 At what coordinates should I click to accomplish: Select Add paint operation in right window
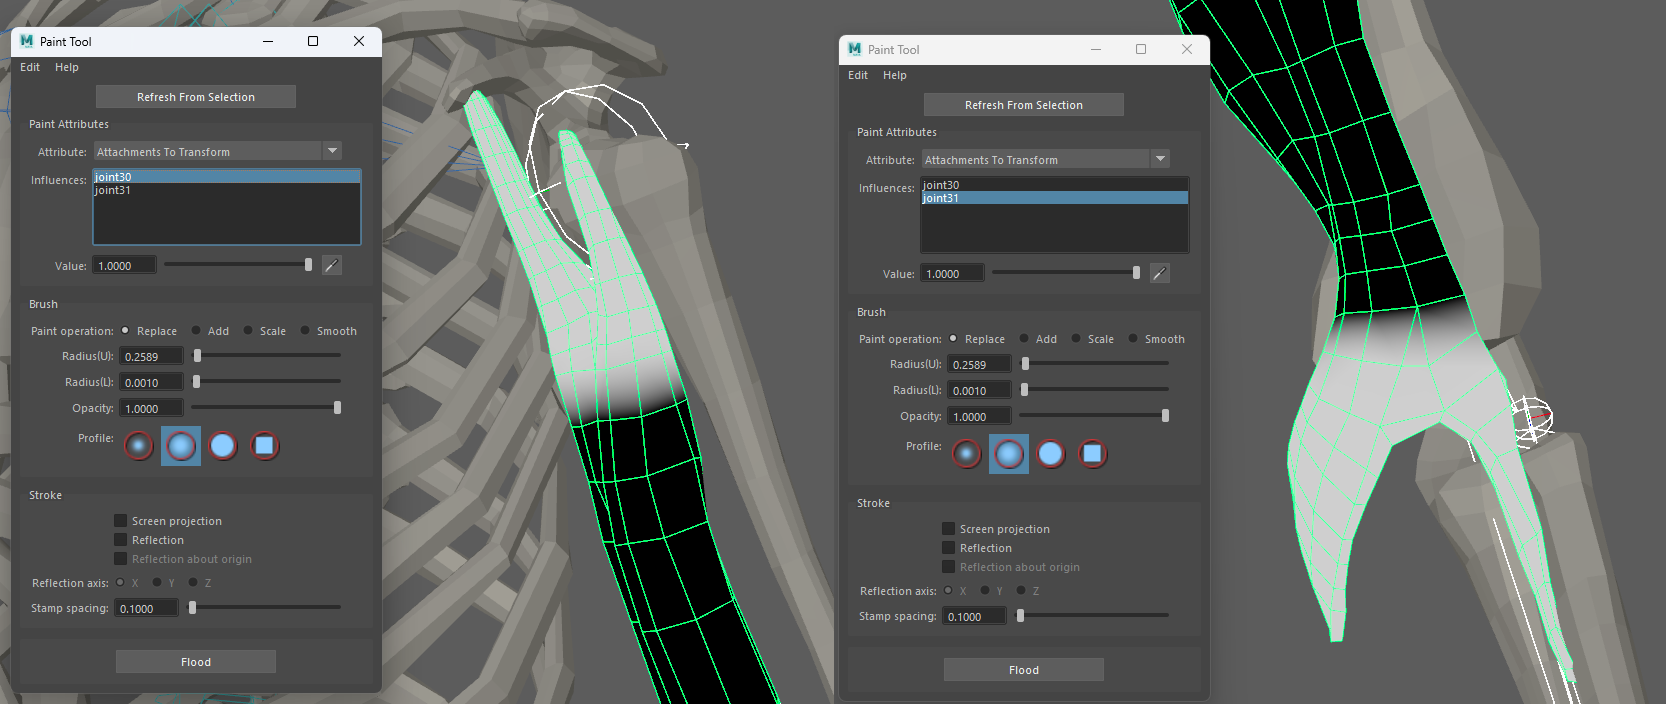1024,339
